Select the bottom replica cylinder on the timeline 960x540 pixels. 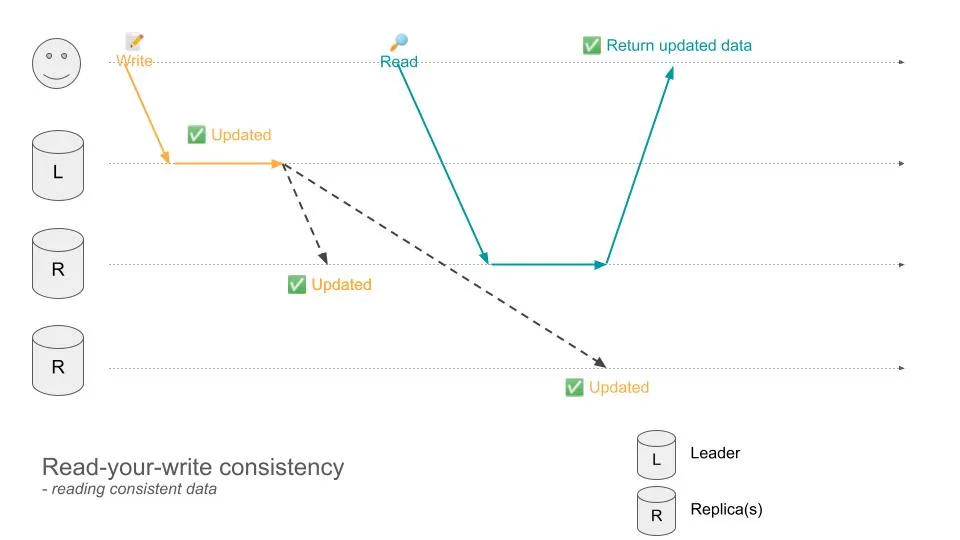[x=57, y=362]
